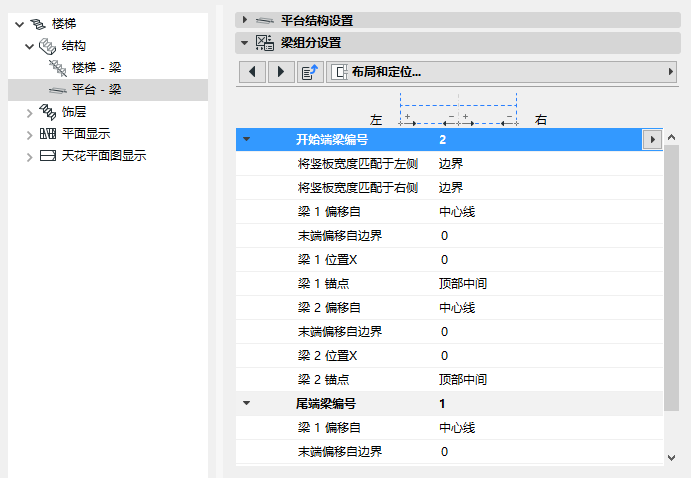Image resolution: width=691 pixels, height=478 pixels.
Task: Collapse the 尾端梁编号 group
Action: click(246, 403)
